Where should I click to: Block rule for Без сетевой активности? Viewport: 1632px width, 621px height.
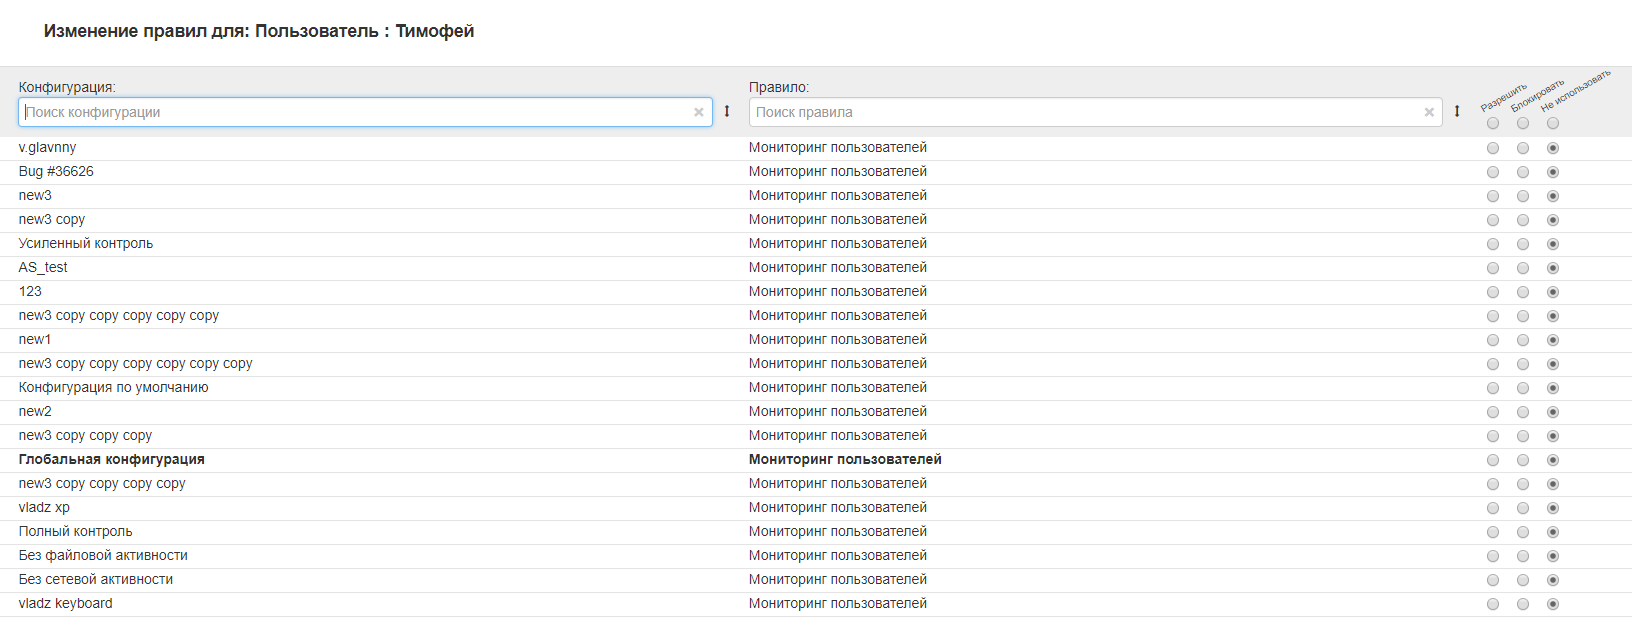[x=1523, y=580]
